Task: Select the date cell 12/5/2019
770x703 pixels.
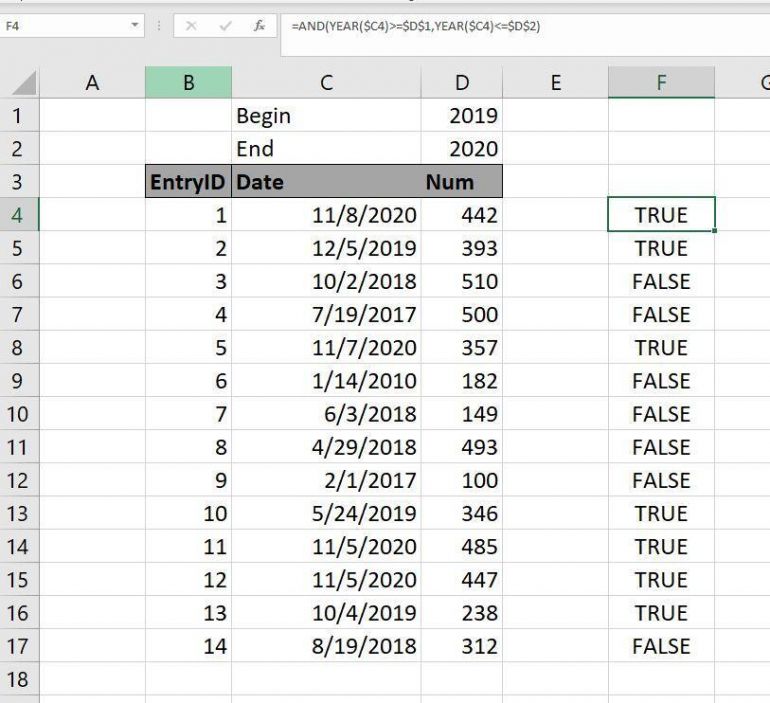Action: click(326, 249)
